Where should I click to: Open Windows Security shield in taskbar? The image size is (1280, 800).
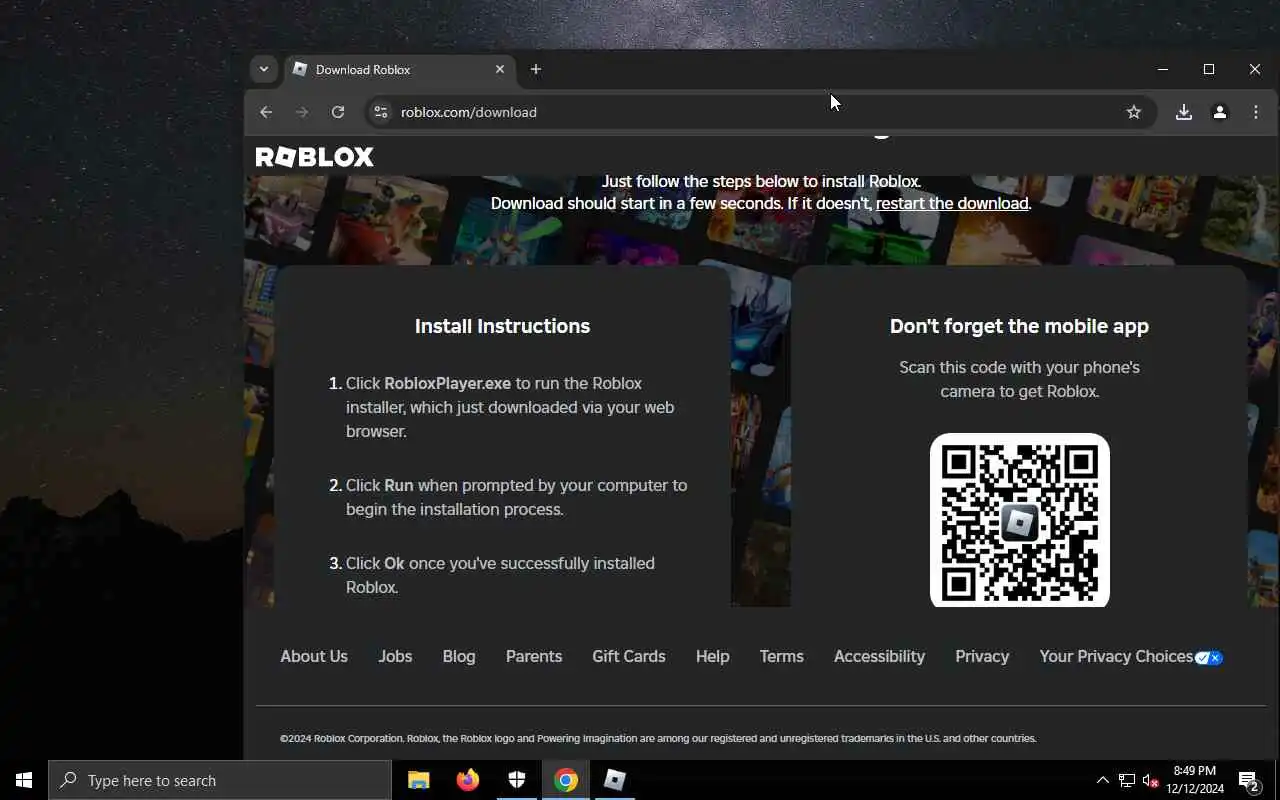[x=517, y=780]
